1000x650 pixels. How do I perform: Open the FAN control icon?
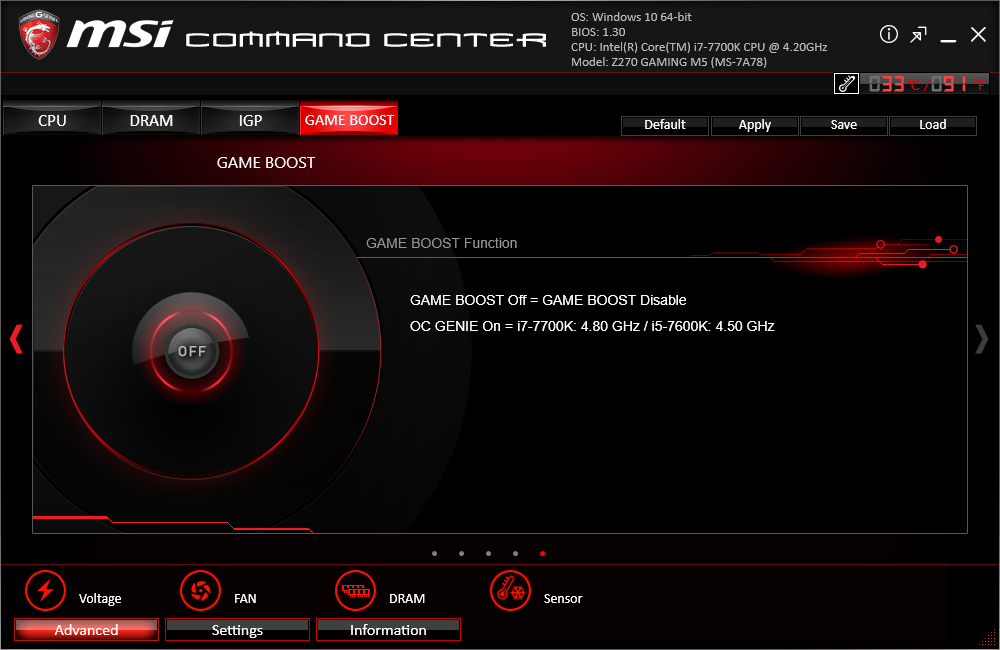pos(200,591)
